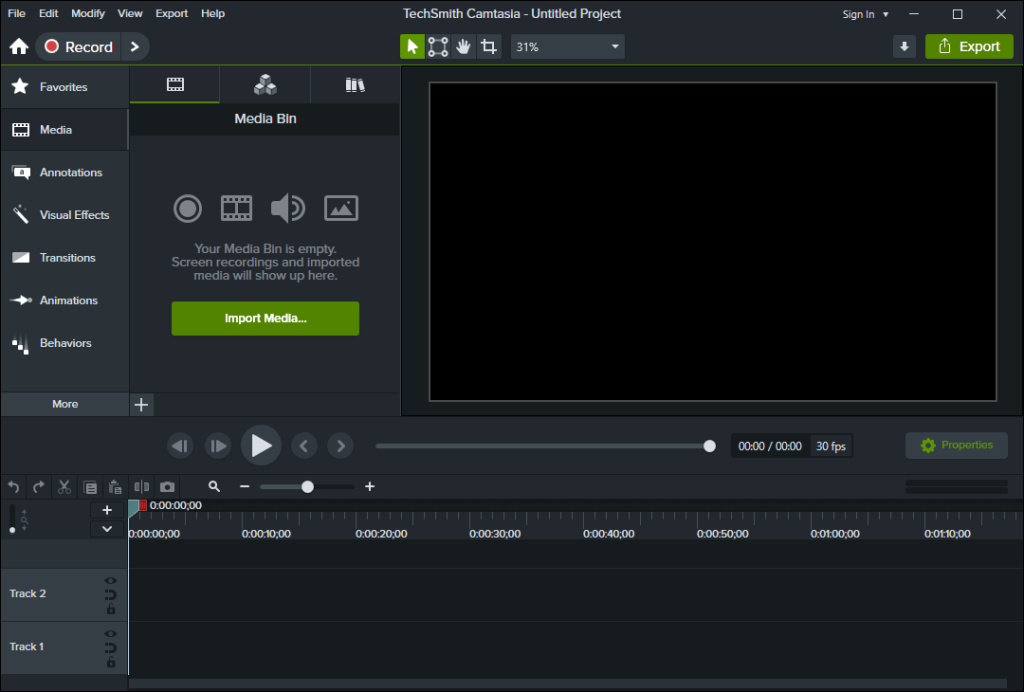The height and width of the screenshot is (692, 1024).
Task: Open the canvas zoom 31% dropdown
Action: (568, 47)
